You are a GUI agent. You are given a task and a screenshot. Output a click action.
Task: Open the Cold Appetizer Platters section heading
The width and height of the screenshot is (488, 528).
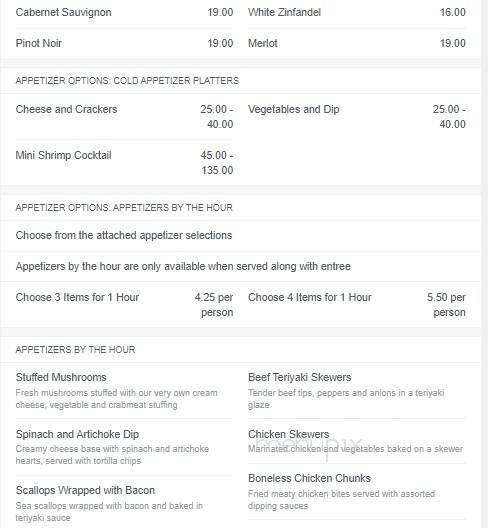(x=127, y=81)
